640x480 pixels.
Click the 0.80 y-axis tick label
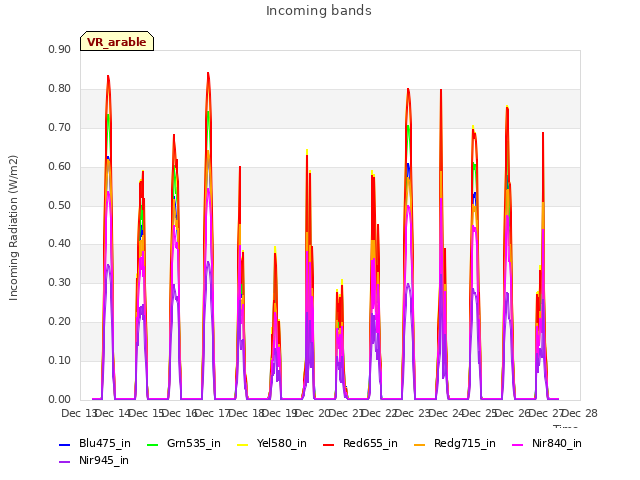click(x=60, y=89)
